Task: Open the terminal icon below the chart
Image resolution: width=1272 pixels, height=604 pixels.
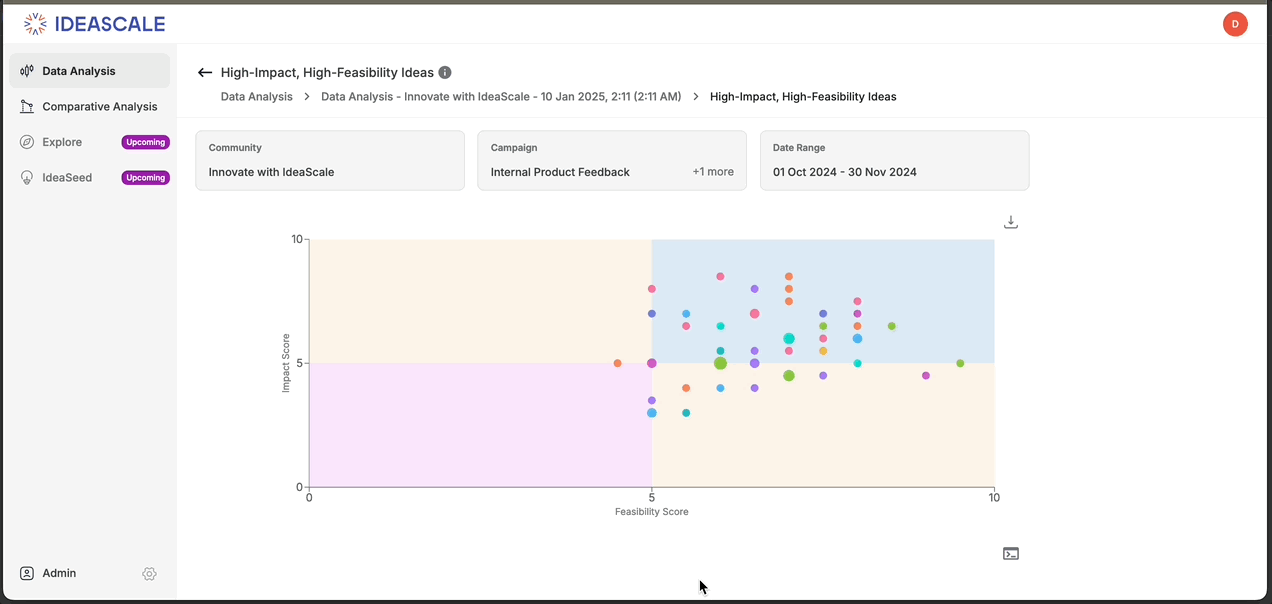Action: pos(1011,553)
